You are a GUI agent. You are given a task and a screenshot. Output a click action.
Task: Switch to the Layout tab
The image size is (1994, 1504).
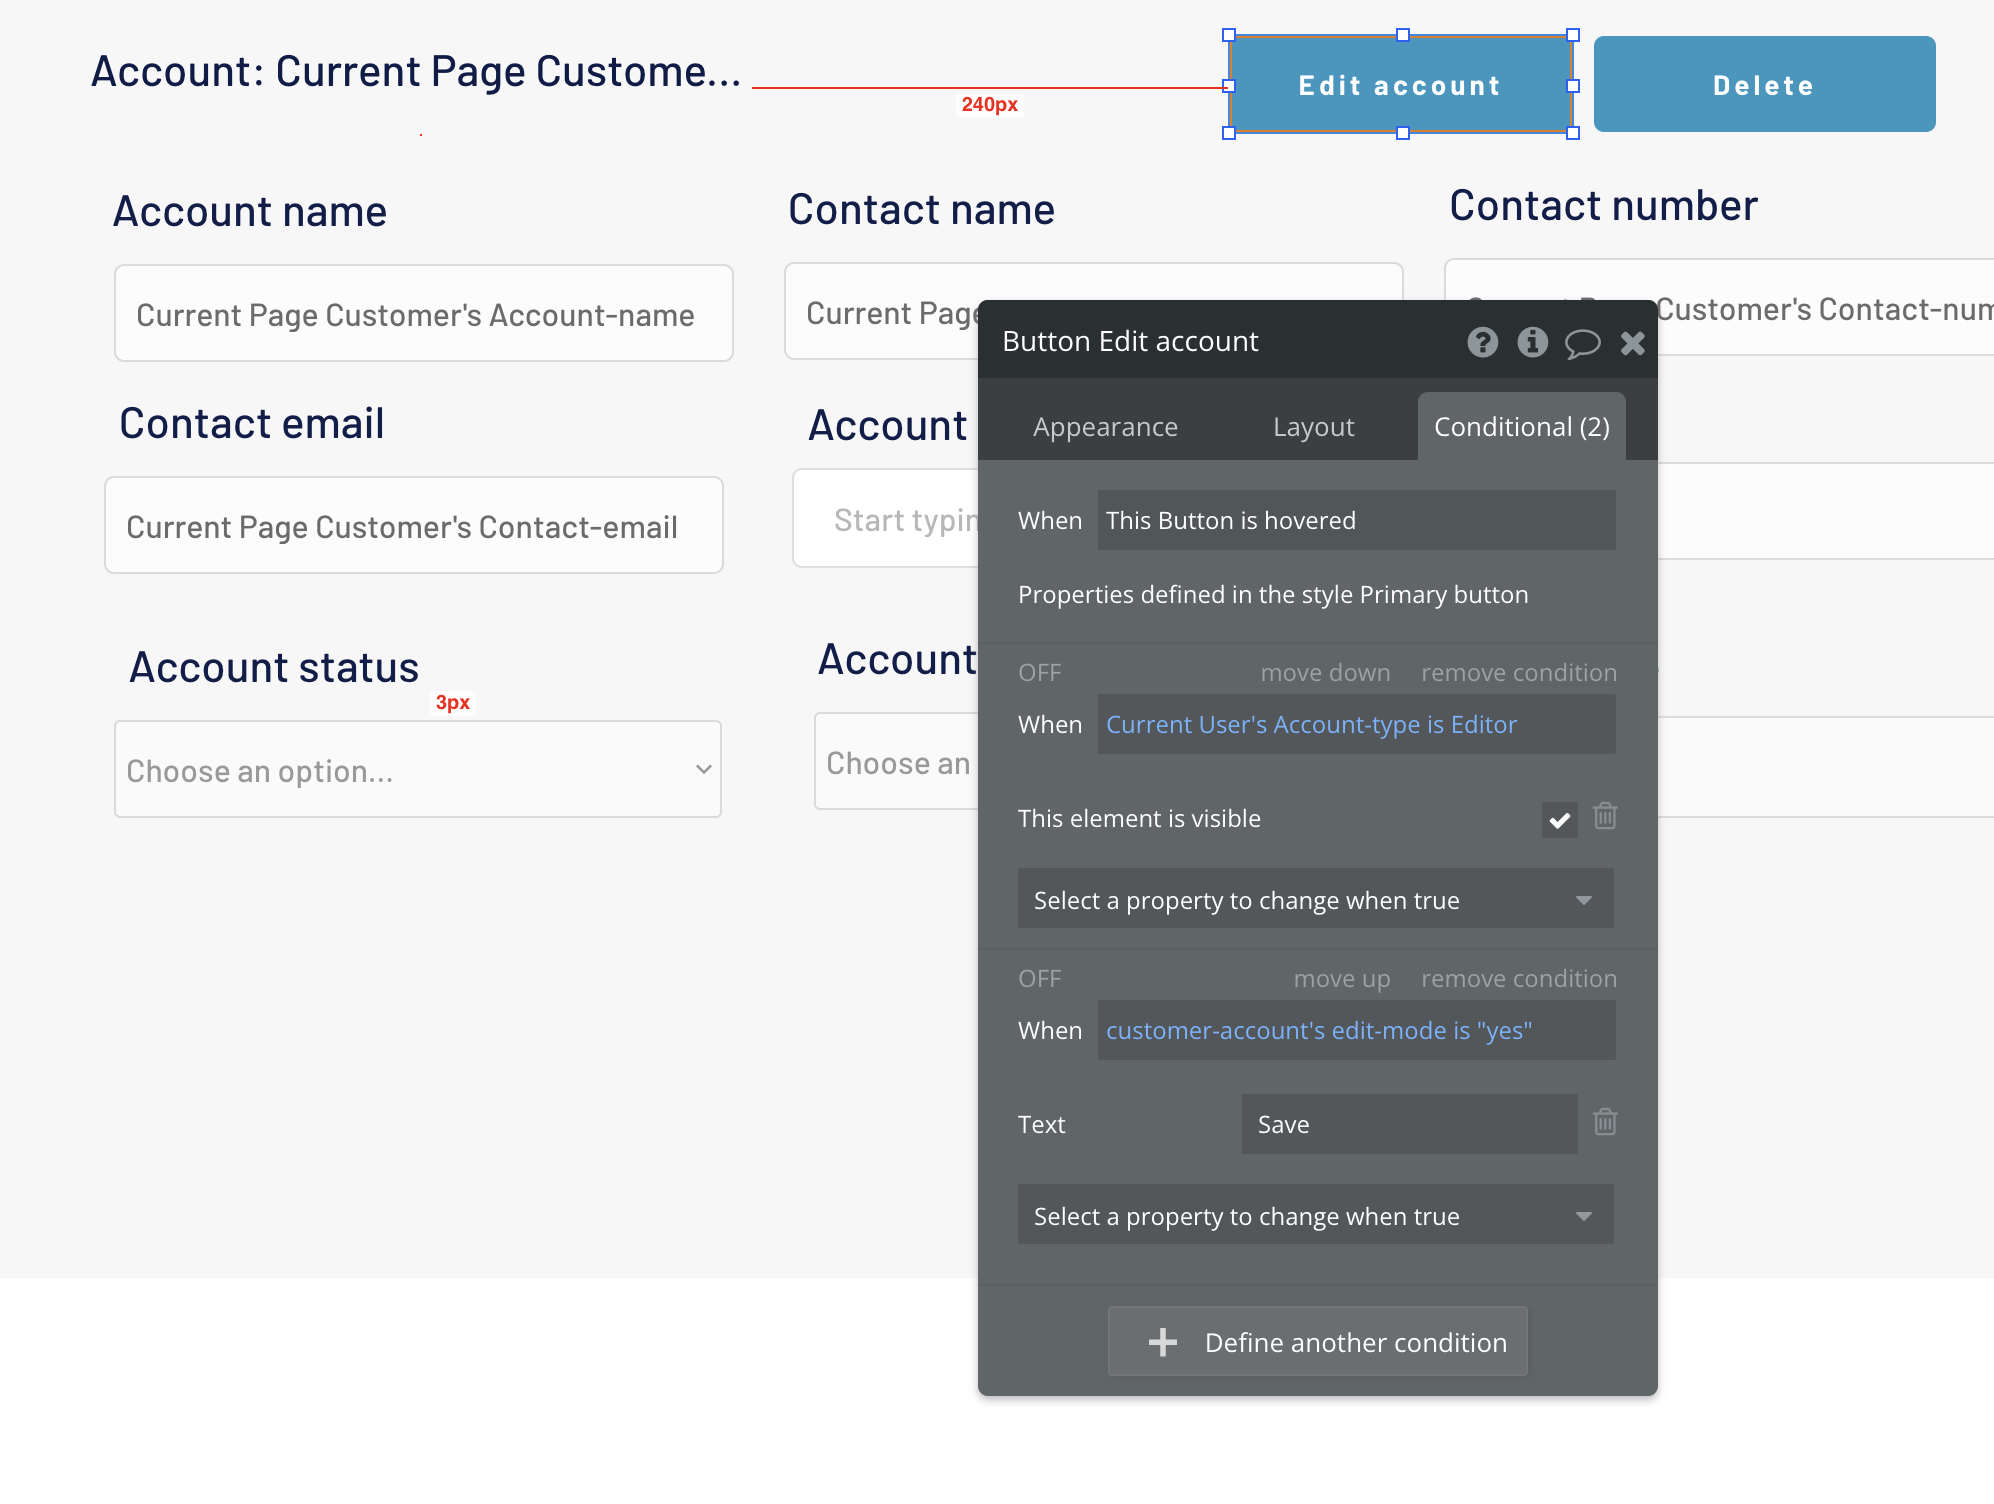point(1313,427)
